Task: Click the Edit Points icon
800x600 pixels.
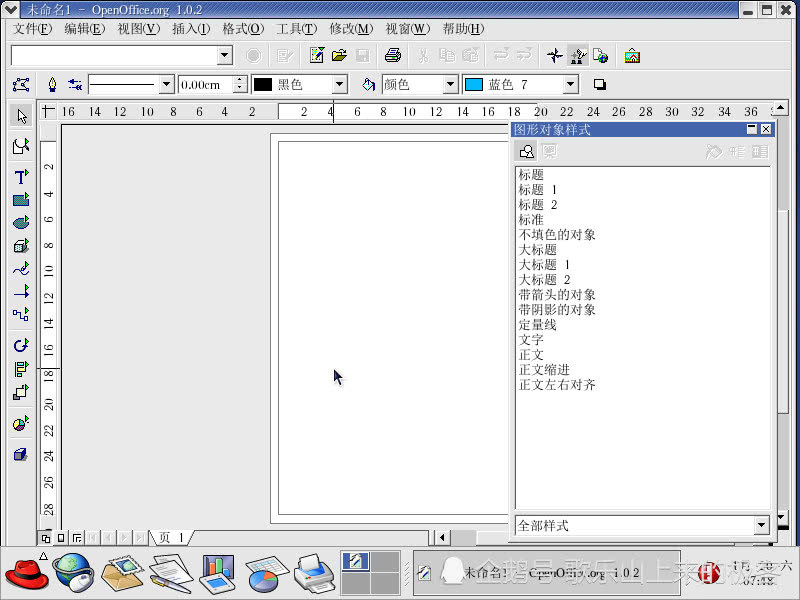Action: 21,85
